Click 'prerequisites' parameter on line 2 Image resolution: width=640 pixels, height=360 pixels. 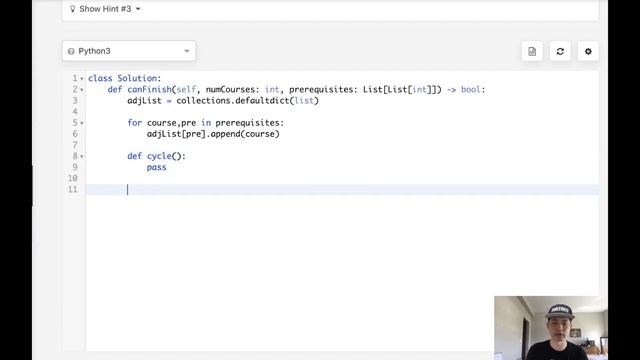point(321,89)
